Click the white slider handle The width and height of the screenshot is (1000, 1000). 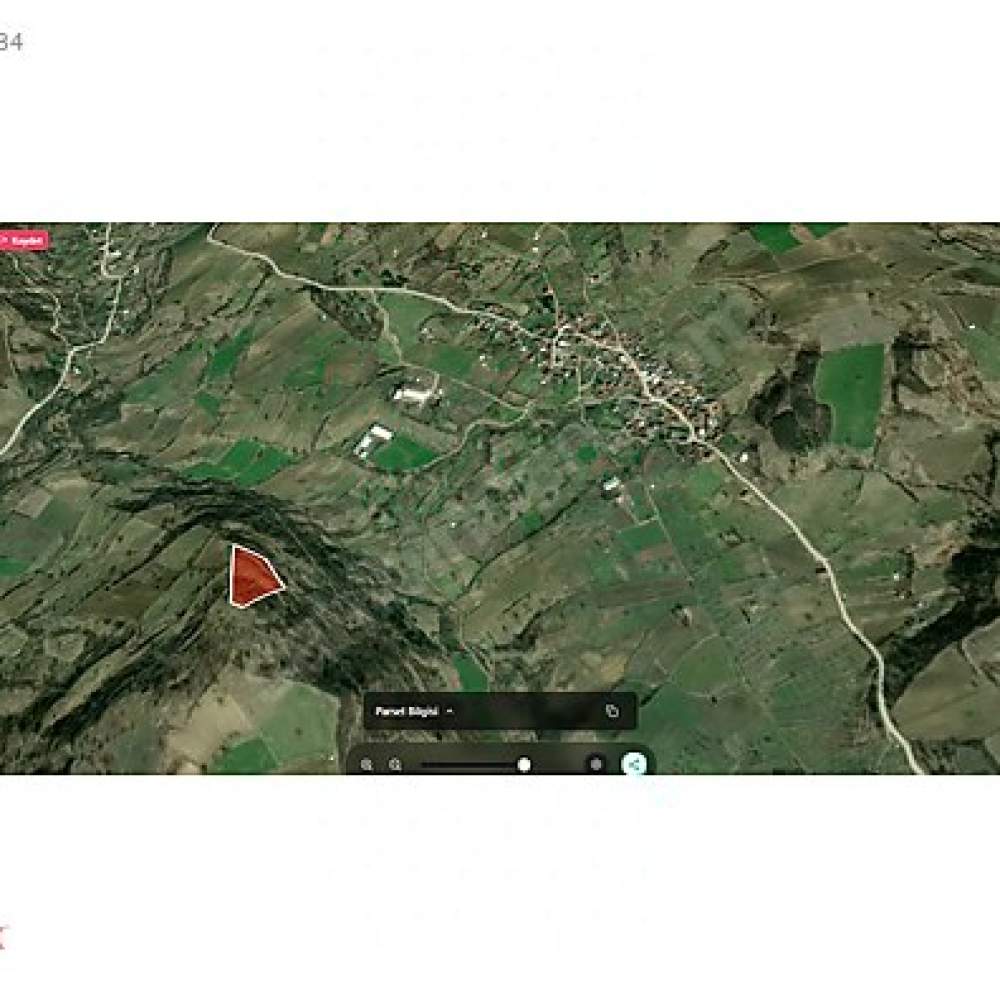(x=524, y=765)
